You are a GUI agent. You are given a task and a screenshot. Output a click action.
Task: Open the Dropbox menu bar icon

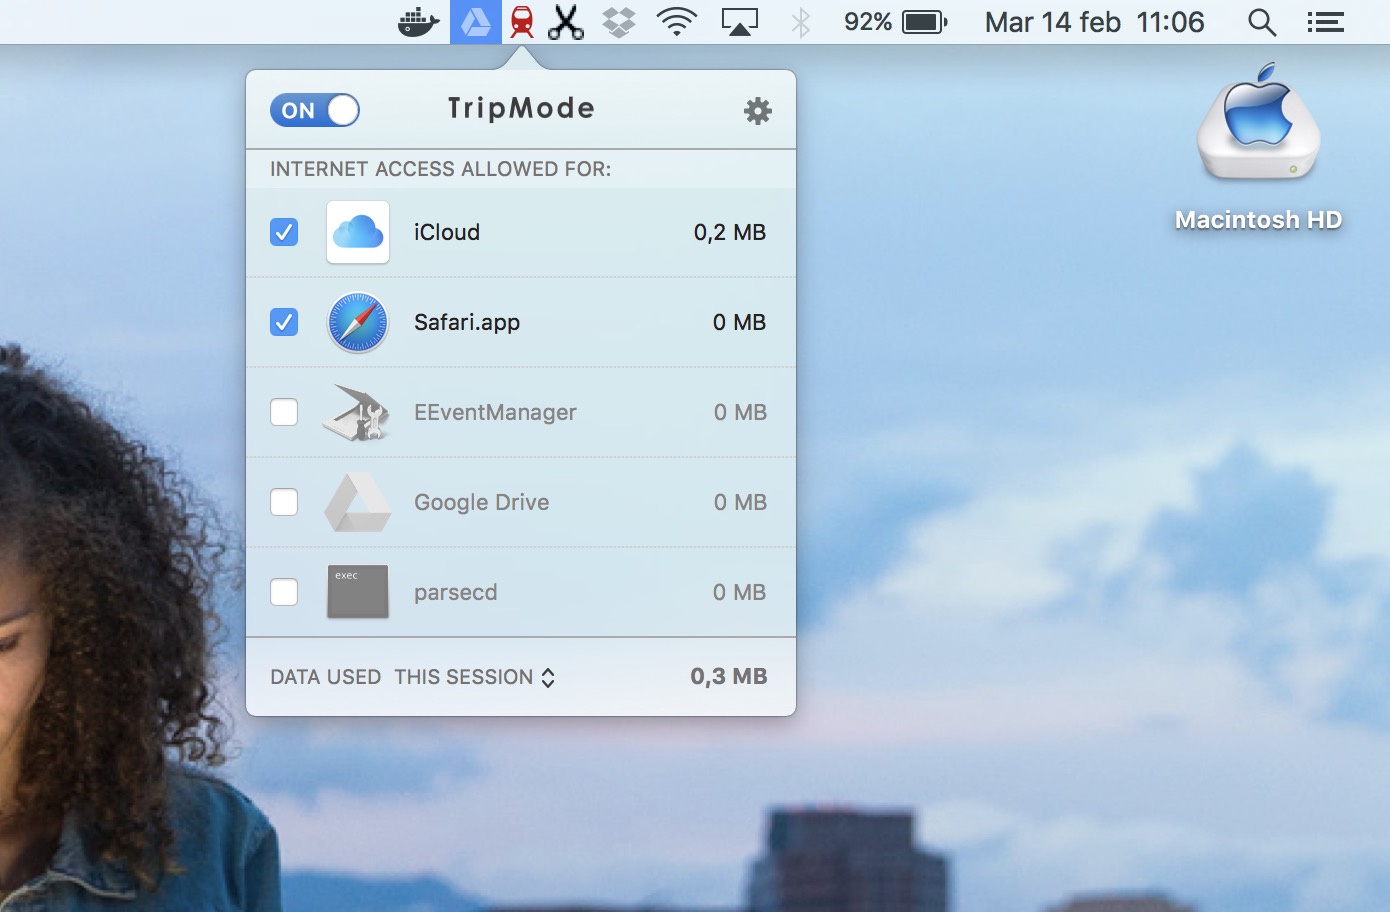pos(620,22)
